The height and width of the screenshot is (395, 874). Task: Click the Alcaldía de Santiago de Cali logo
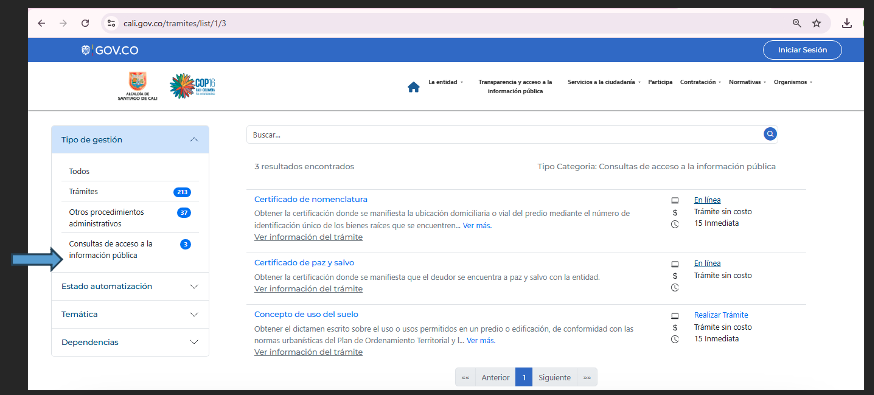click(137, 86)
